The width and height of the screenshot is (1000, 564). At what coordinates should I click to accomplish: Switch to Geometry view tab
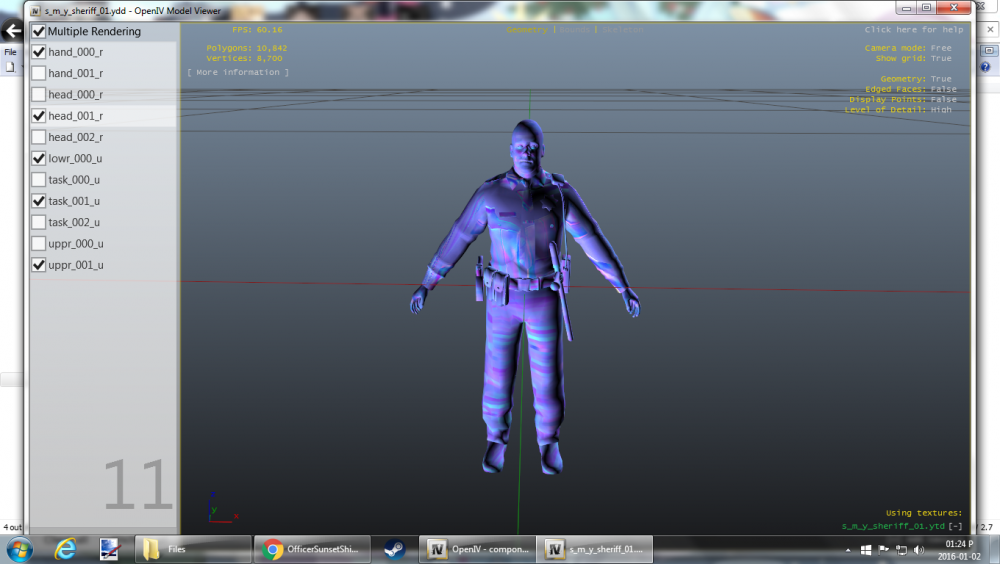click(x=527, y=30)
